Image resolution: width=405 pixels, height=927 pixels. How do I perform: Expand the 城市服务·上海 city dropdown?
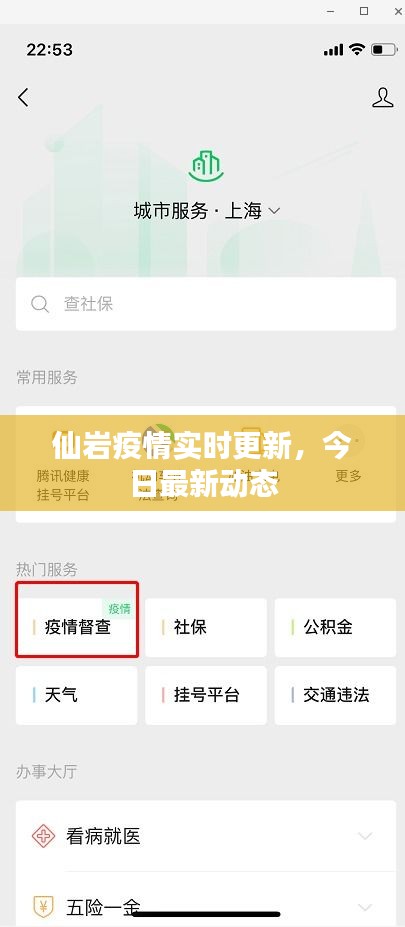pos(207,210)
